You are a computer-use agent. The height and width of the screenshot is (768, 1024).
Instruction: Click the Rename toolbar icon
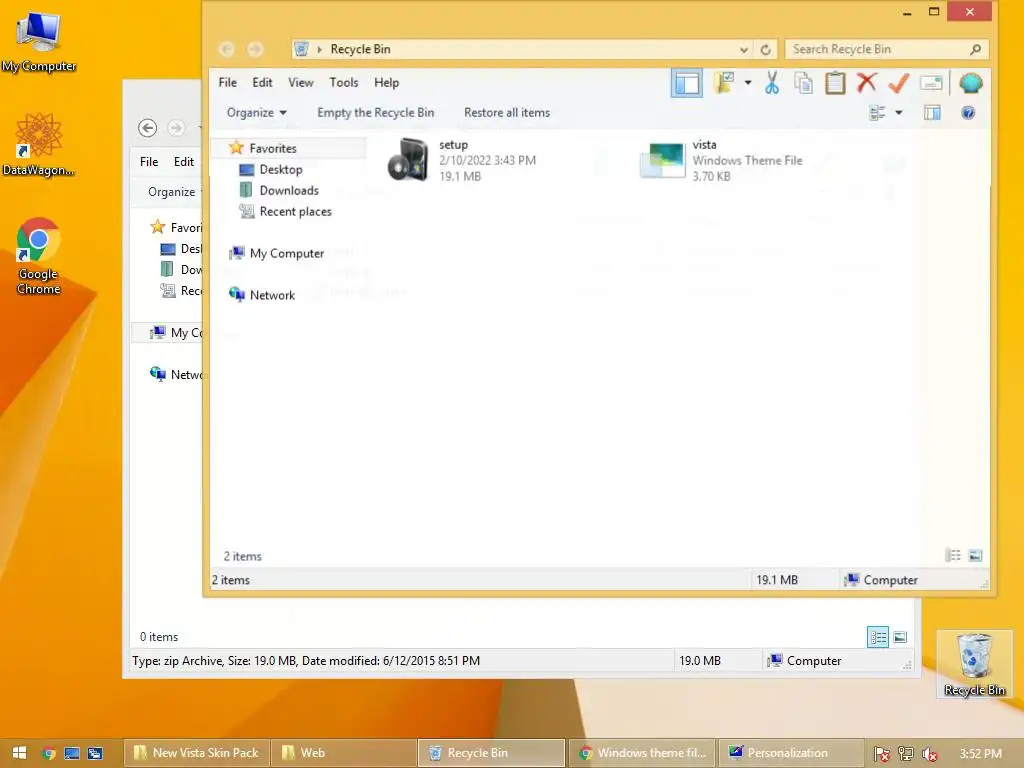[931, 83]
